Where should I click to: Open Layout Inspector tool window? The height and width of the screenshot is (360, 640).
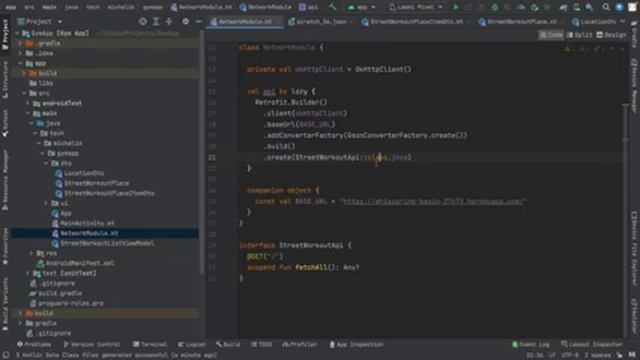592,344
